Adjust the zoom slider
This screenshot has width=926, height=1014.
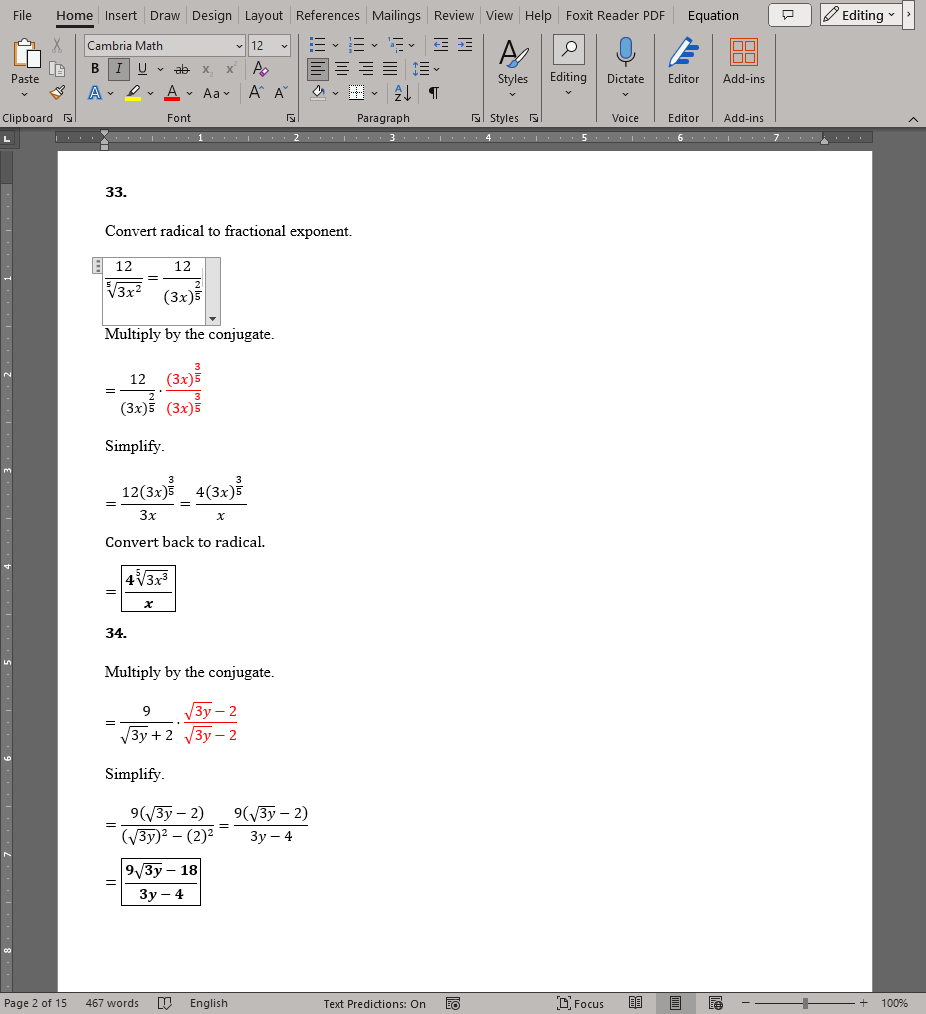[805, 1003]
